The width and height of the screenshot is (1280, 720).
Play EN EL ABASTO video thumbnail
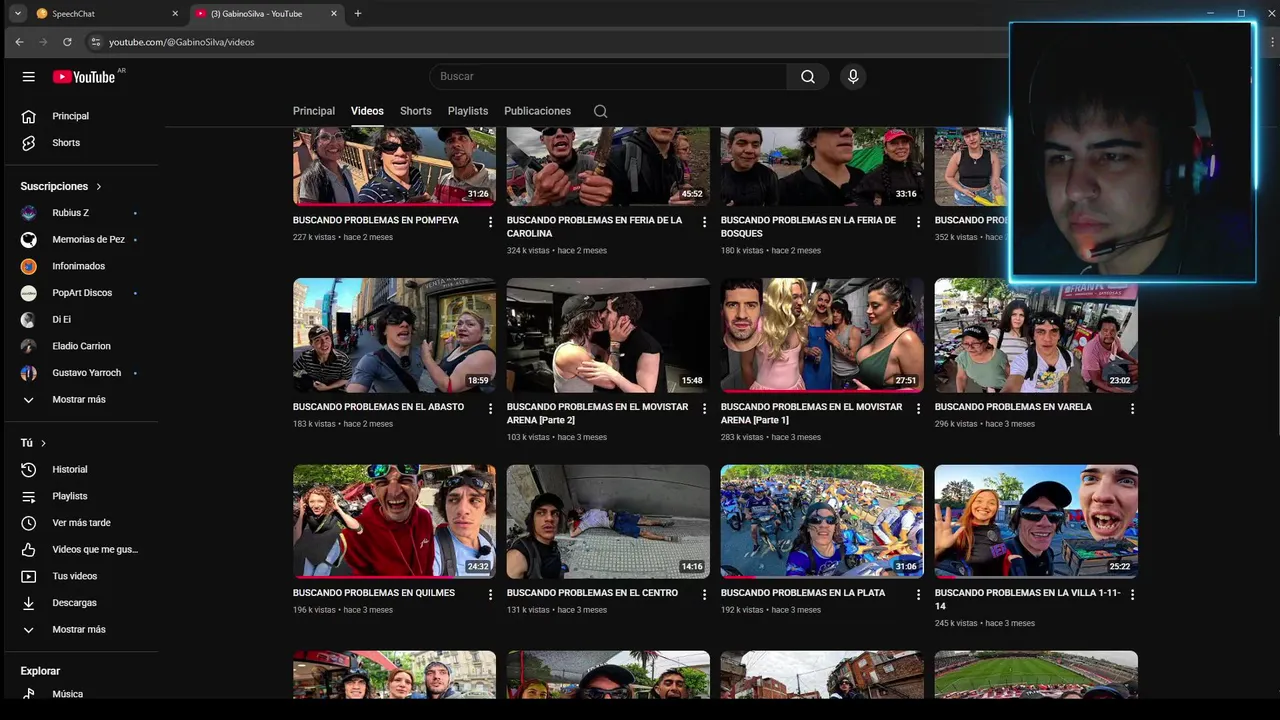click(394, 335)
